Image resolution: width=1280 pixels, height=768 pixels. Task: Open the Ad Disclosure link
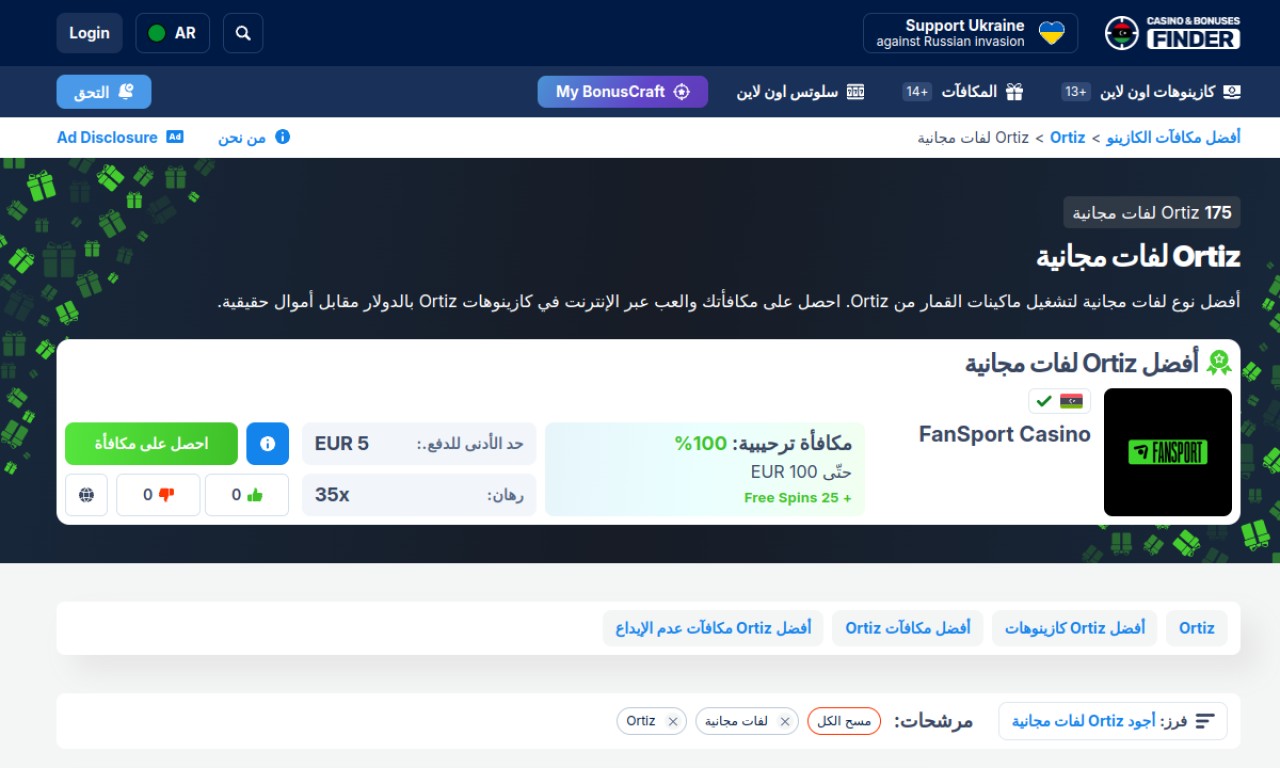(120, 137)
